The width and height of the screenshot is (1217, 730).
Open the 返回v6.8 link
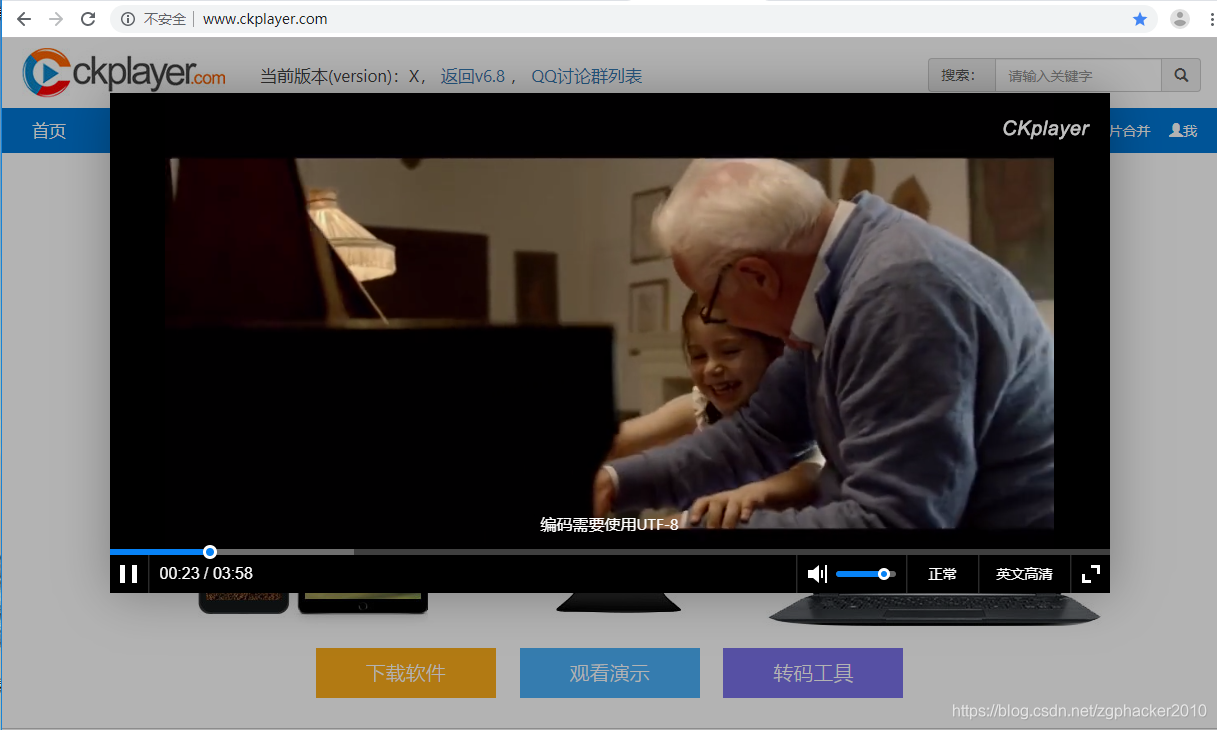pyautogui.click(x=473, y=76)
